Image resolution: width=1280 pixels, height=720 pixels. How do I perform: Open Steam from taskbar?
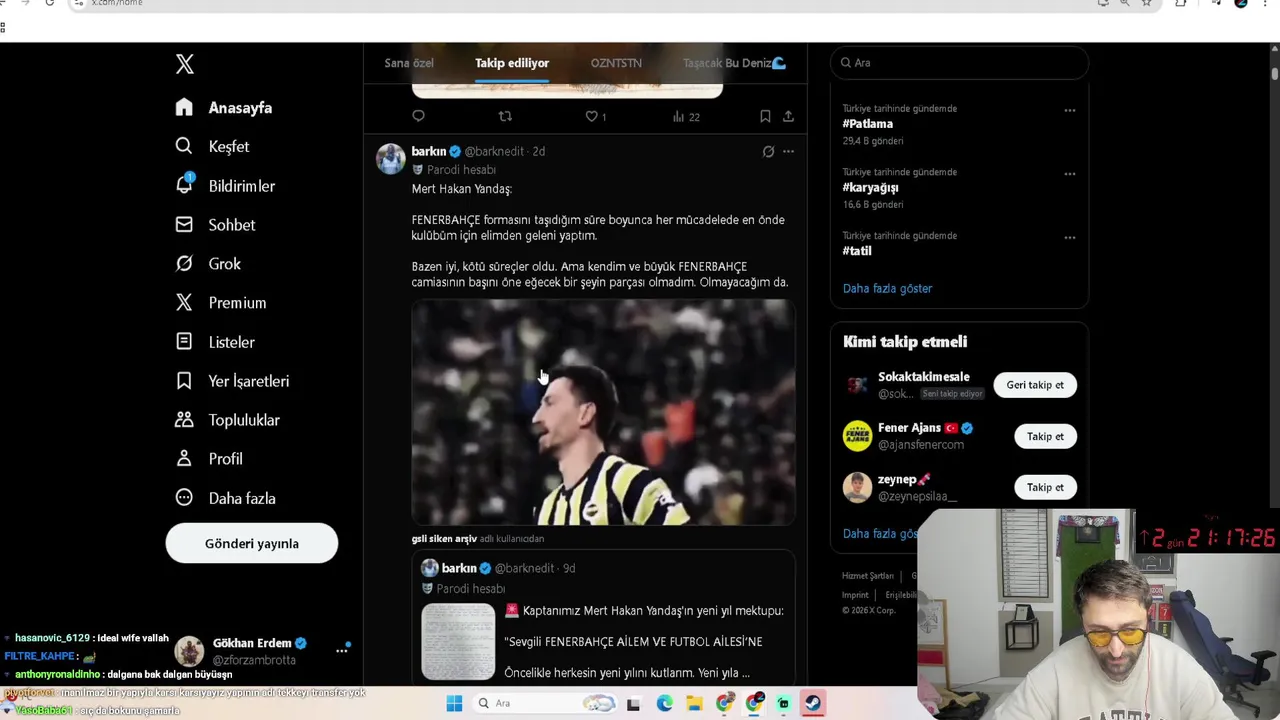(813, 703)
